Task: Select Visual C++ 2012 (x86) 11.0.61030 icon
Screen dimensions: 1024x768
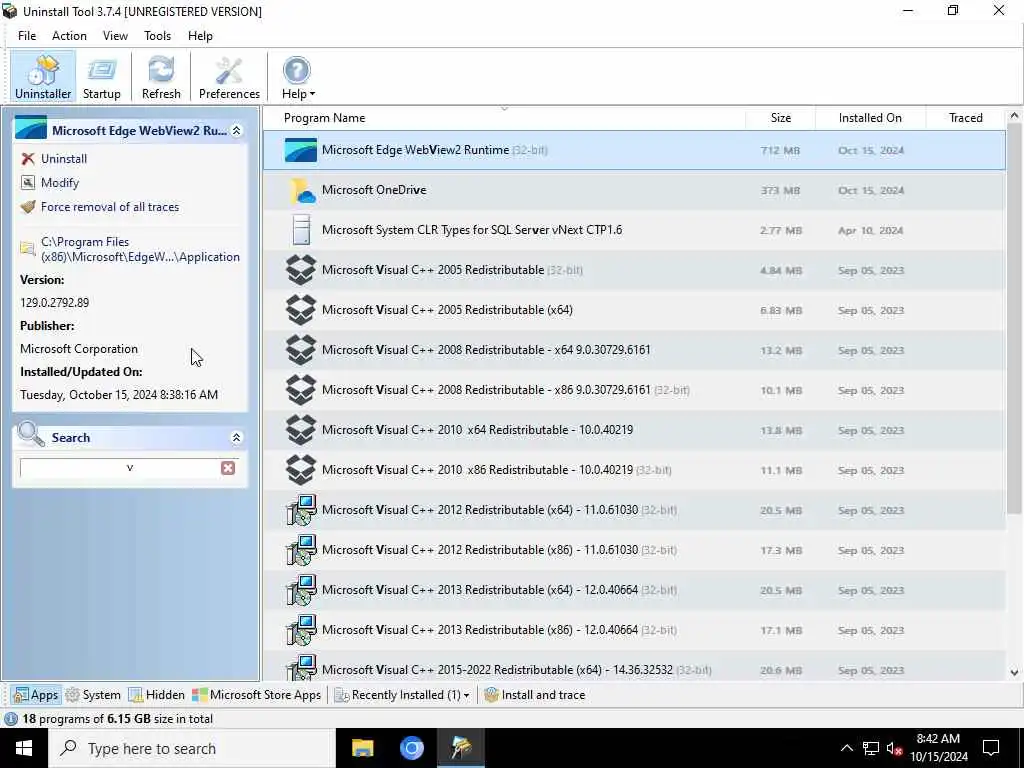Action: point(301,550)
